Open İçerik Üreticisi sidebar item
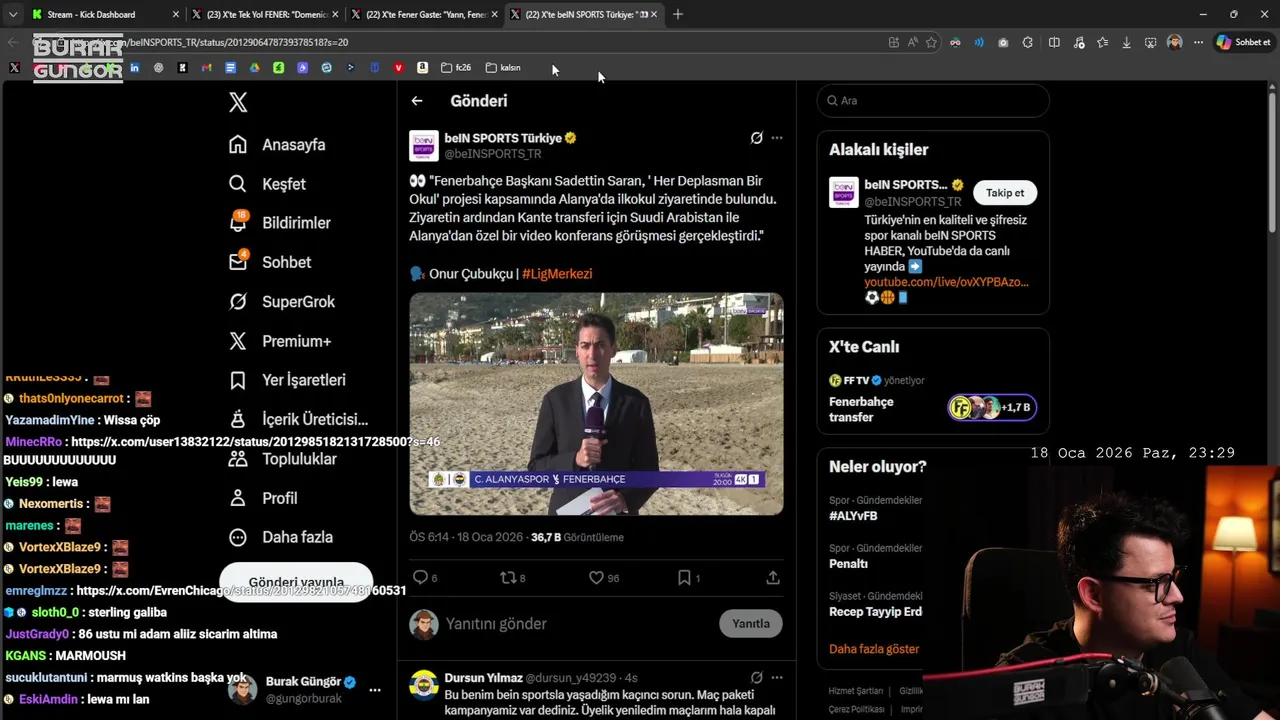 tap(297, 420)
